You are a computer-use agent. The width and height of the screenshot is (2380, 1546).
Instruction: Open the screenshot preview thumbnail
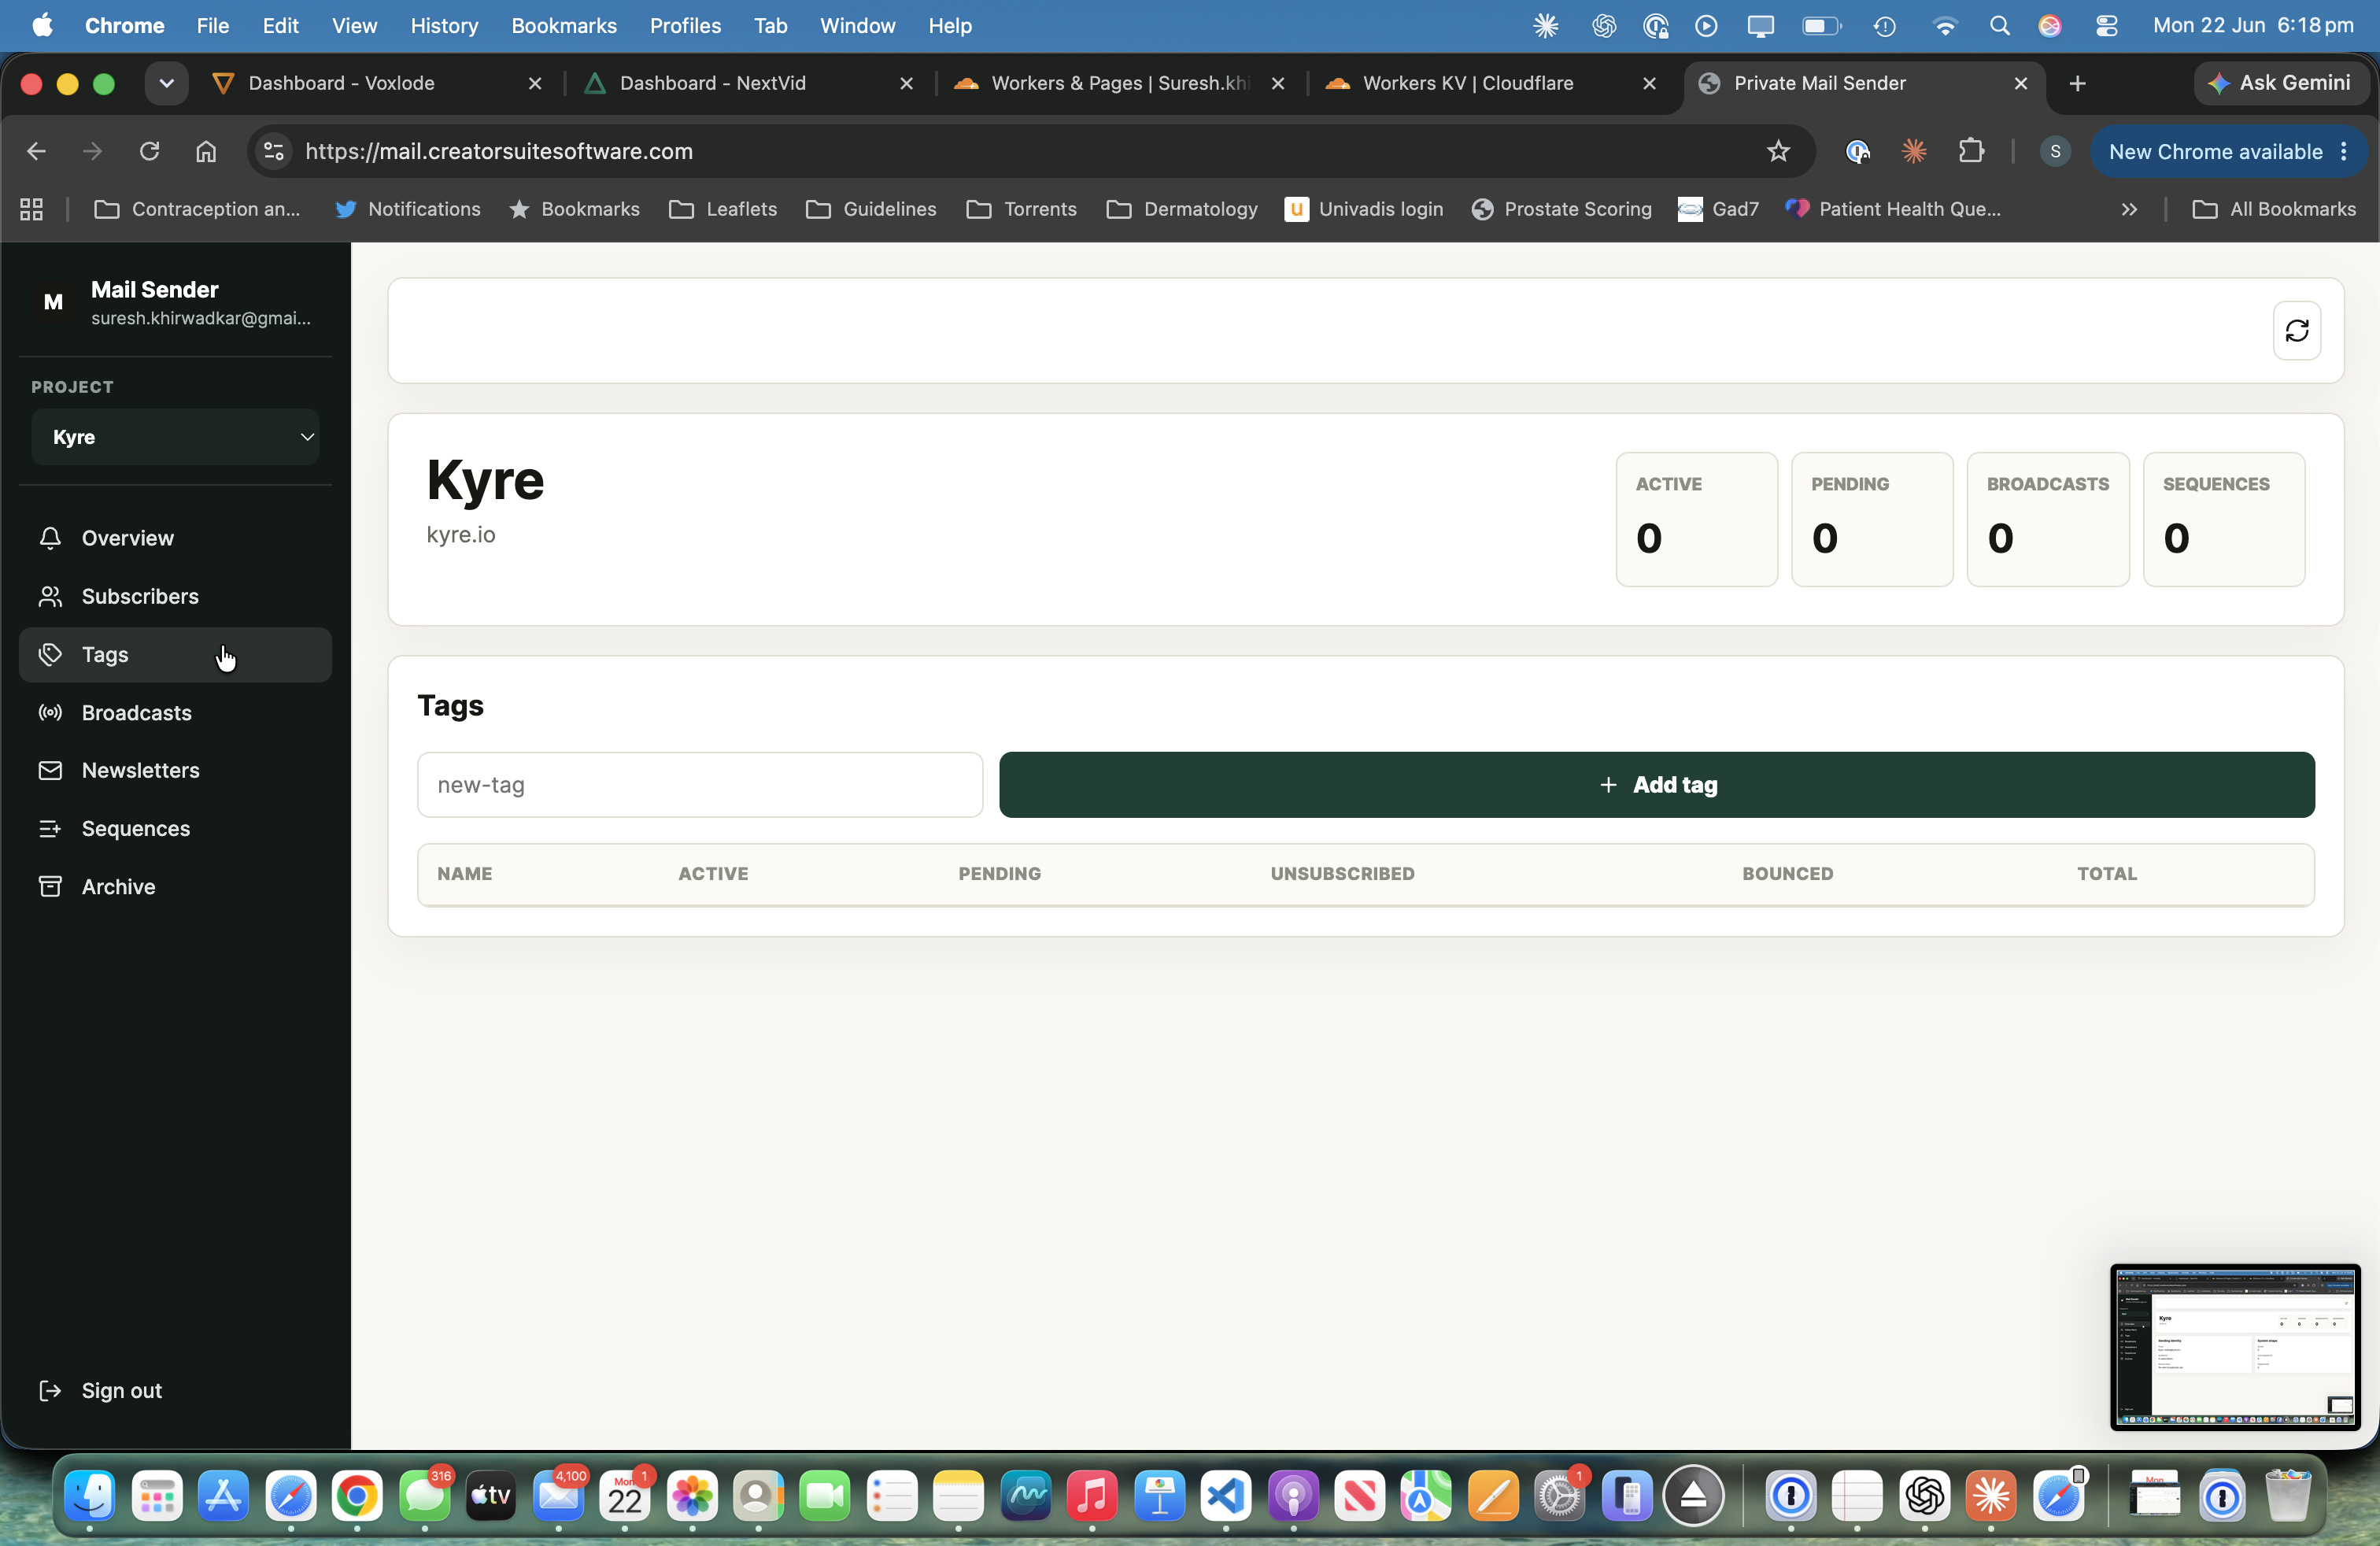pyautogui.click(x=2235, y=1347)
